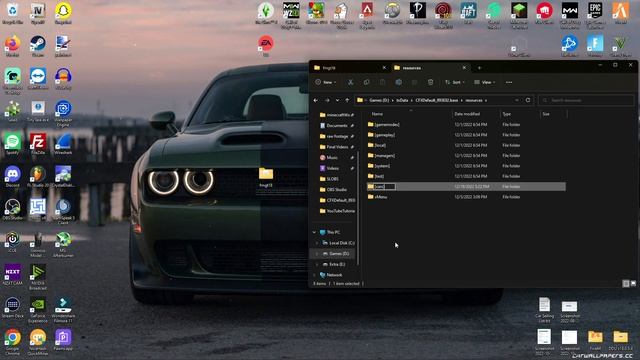Open the Sims 4 desktop shortcut
Screen dimensions: 640x360
266,13
